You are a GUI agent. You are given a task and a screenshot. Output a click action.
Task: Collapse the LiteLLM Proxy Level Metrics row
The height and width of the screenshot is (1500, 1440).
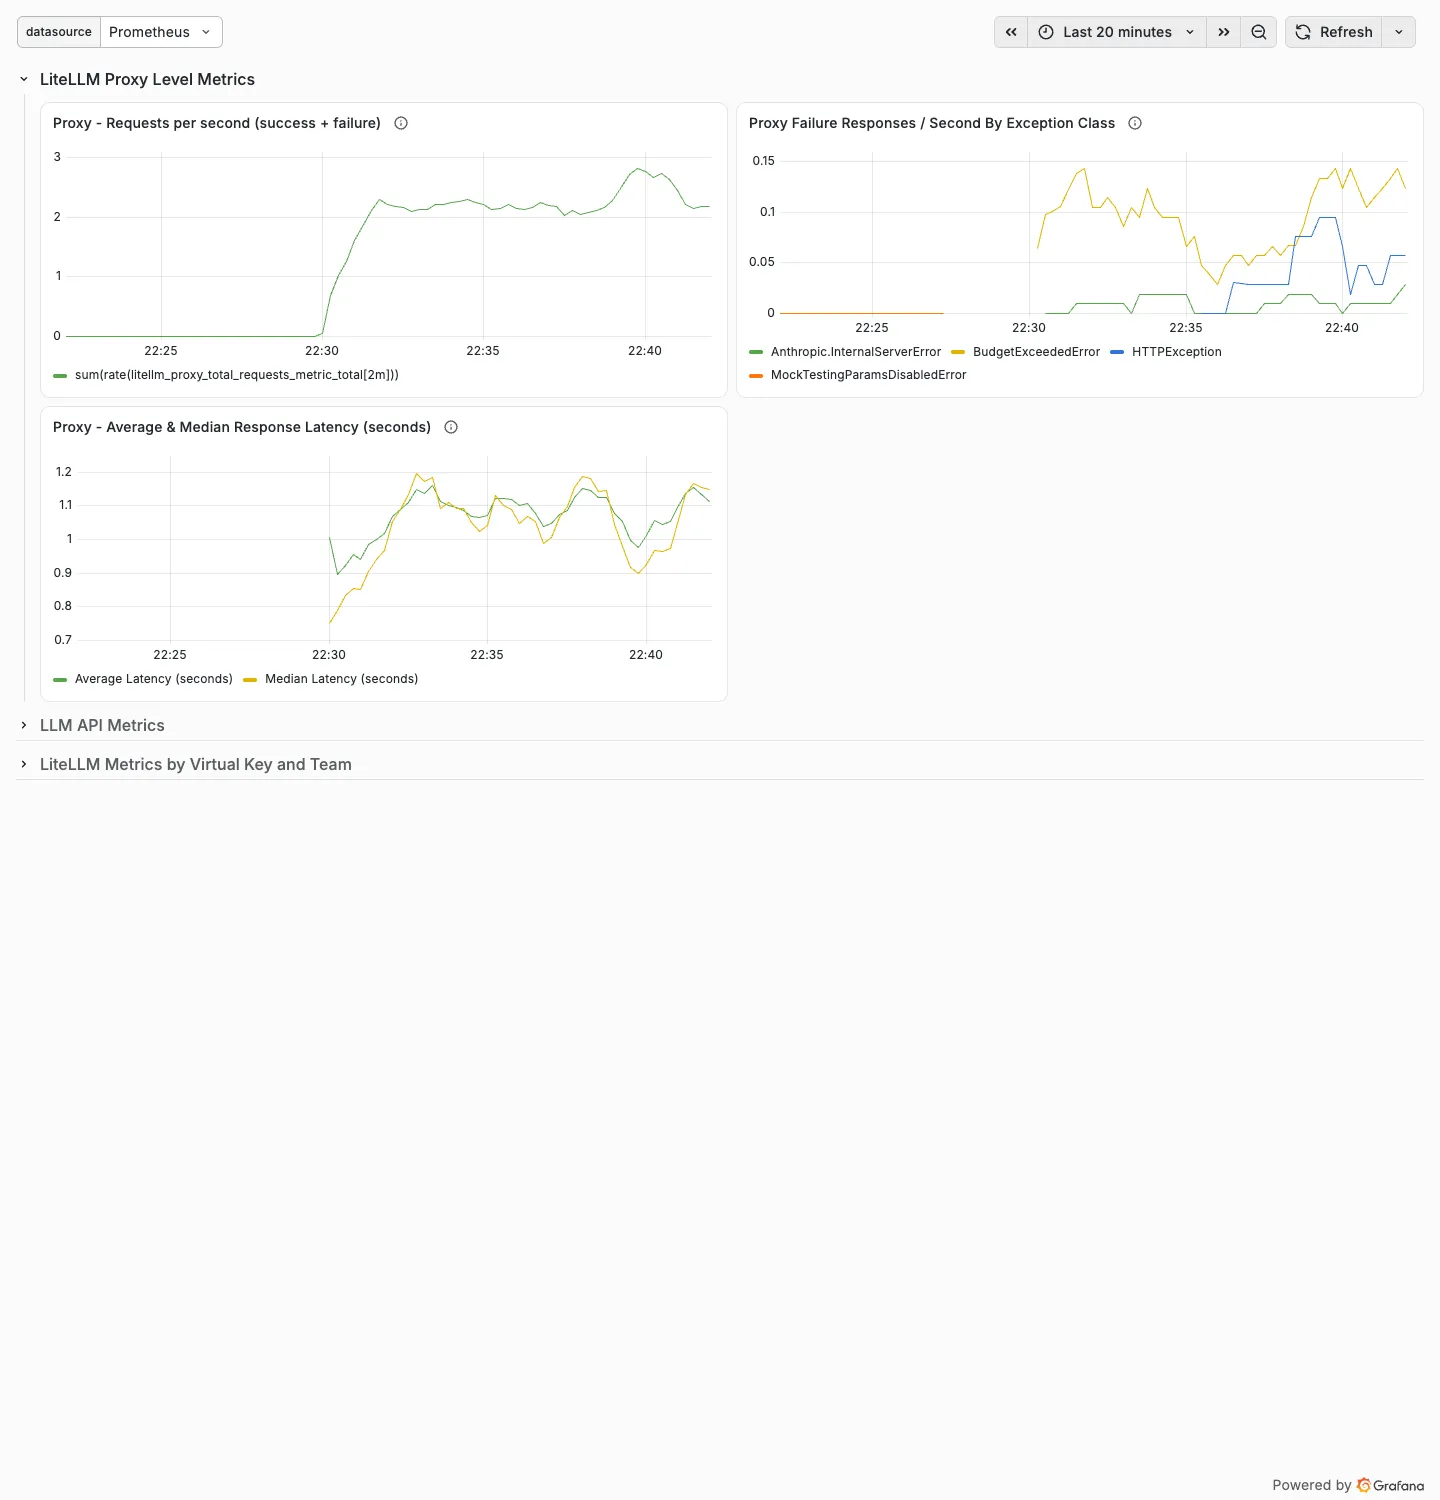tap(24, 80)
